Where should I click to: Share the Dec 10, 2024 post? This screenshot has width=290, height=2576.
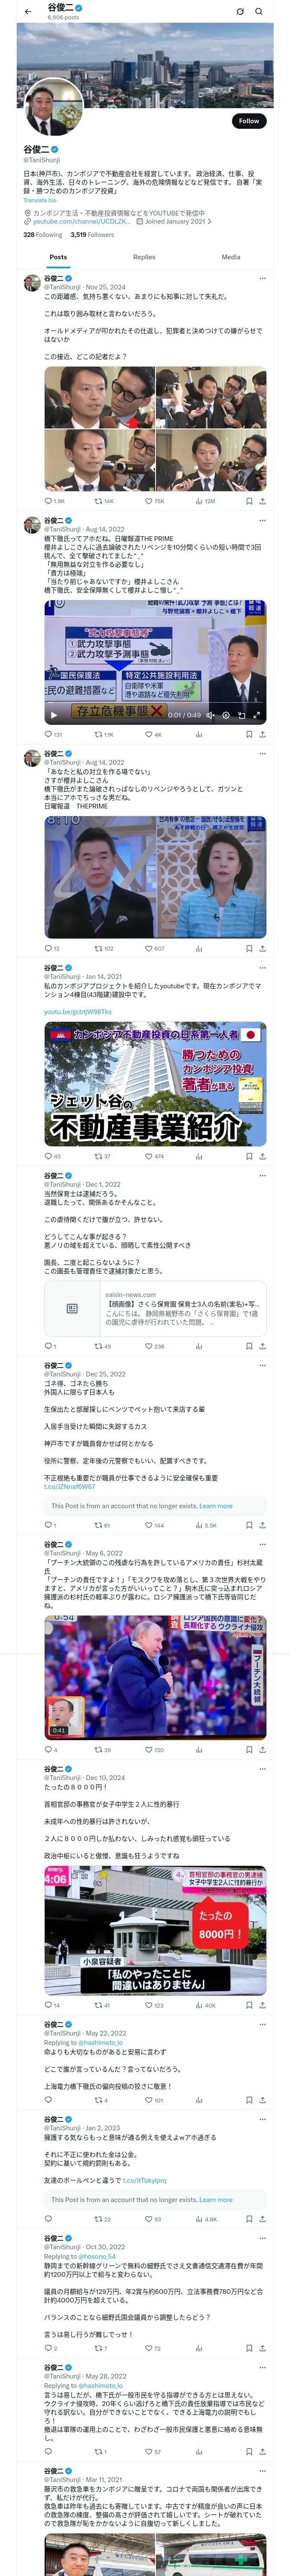tap(262, 1977)
